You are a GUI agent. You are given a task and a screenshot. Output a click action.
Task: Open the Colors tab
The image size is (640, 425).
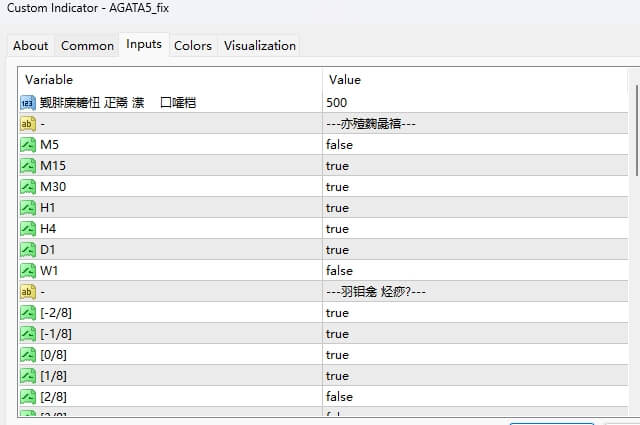coord(193,46)
